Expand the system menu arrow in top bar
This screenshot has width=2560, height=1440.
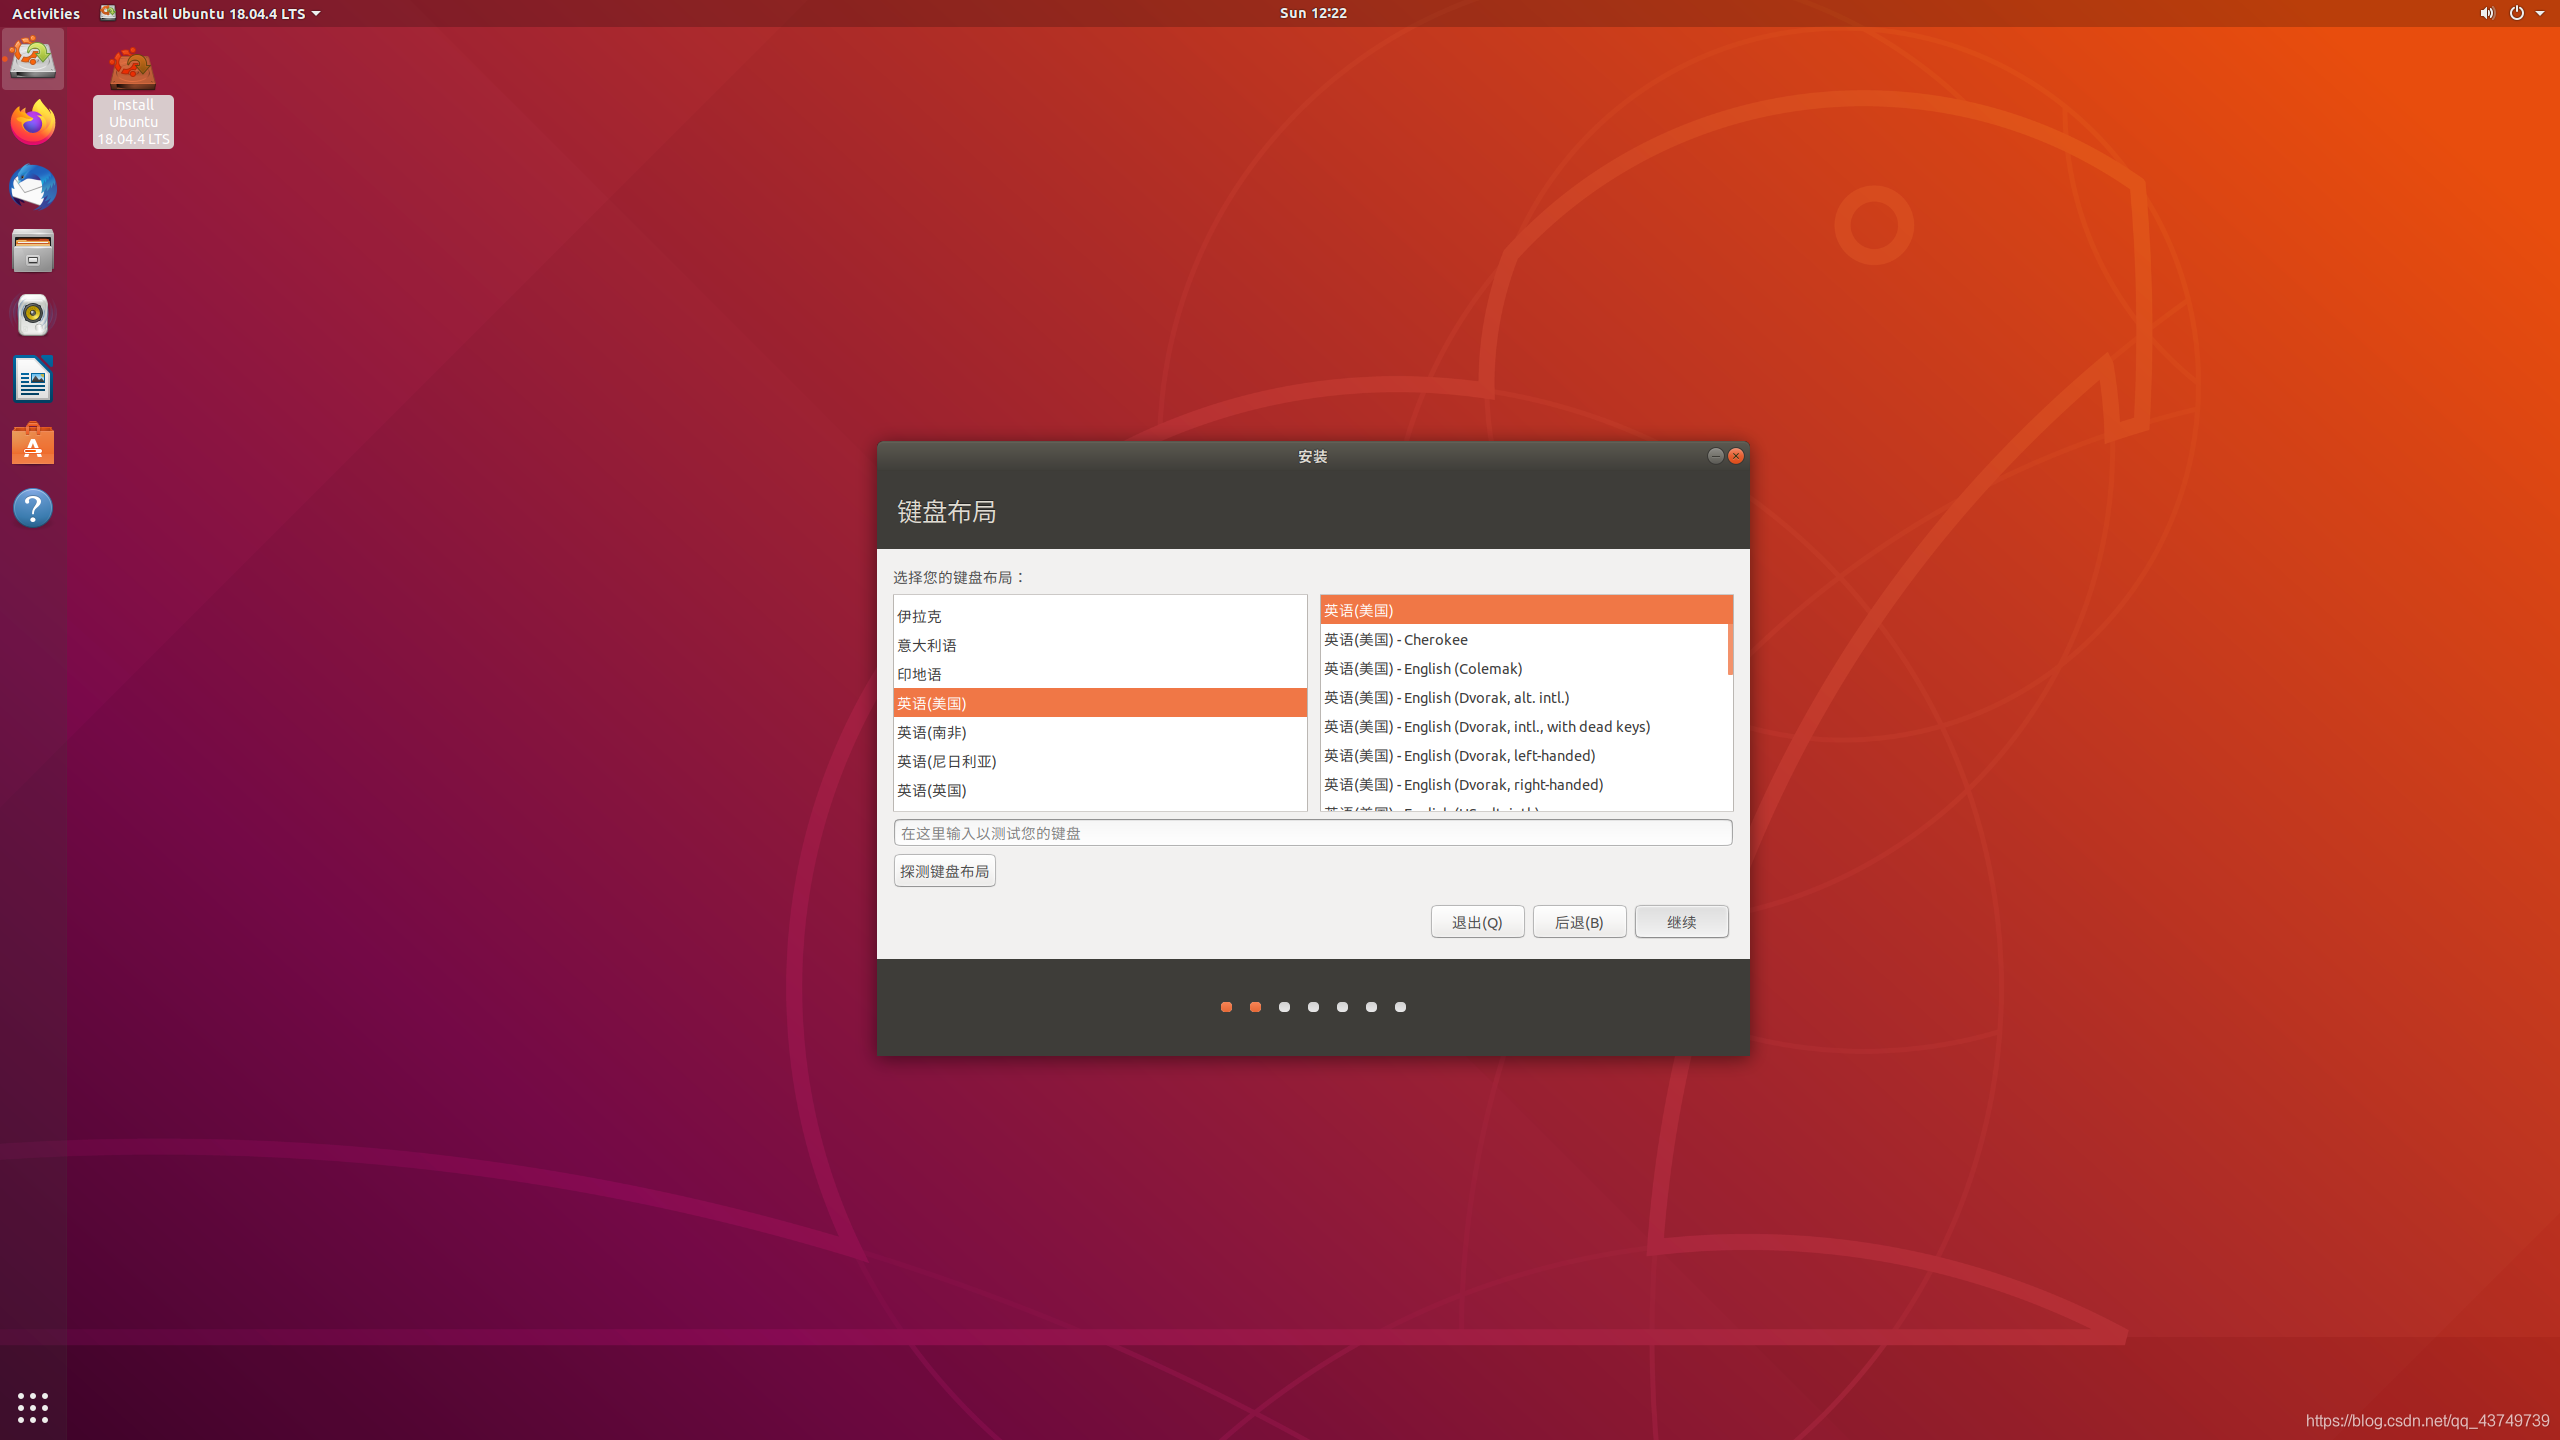pos(2540,13)
